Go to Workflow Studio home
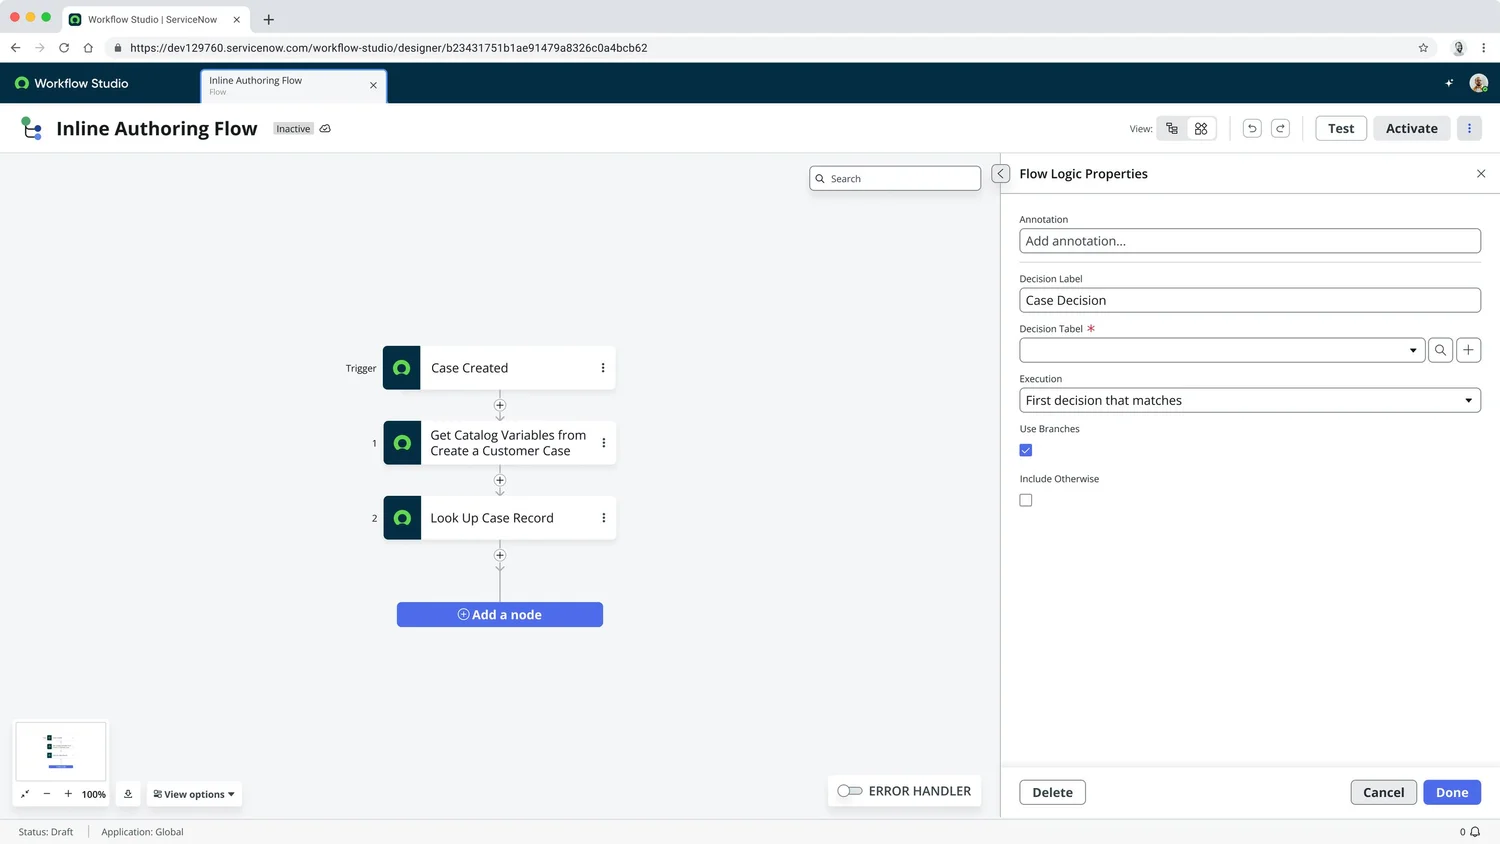Screen dimensions: 1500x844 click(72, 83)
